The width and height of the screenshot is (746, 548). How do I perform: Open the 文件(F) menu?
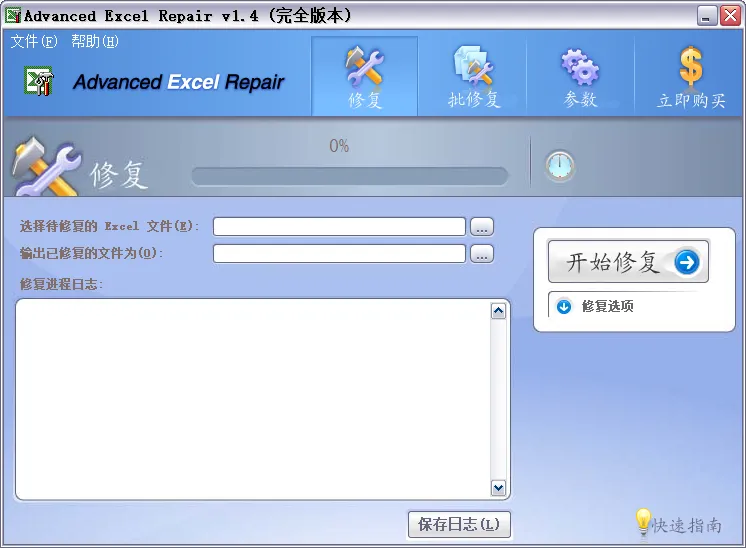34,41
